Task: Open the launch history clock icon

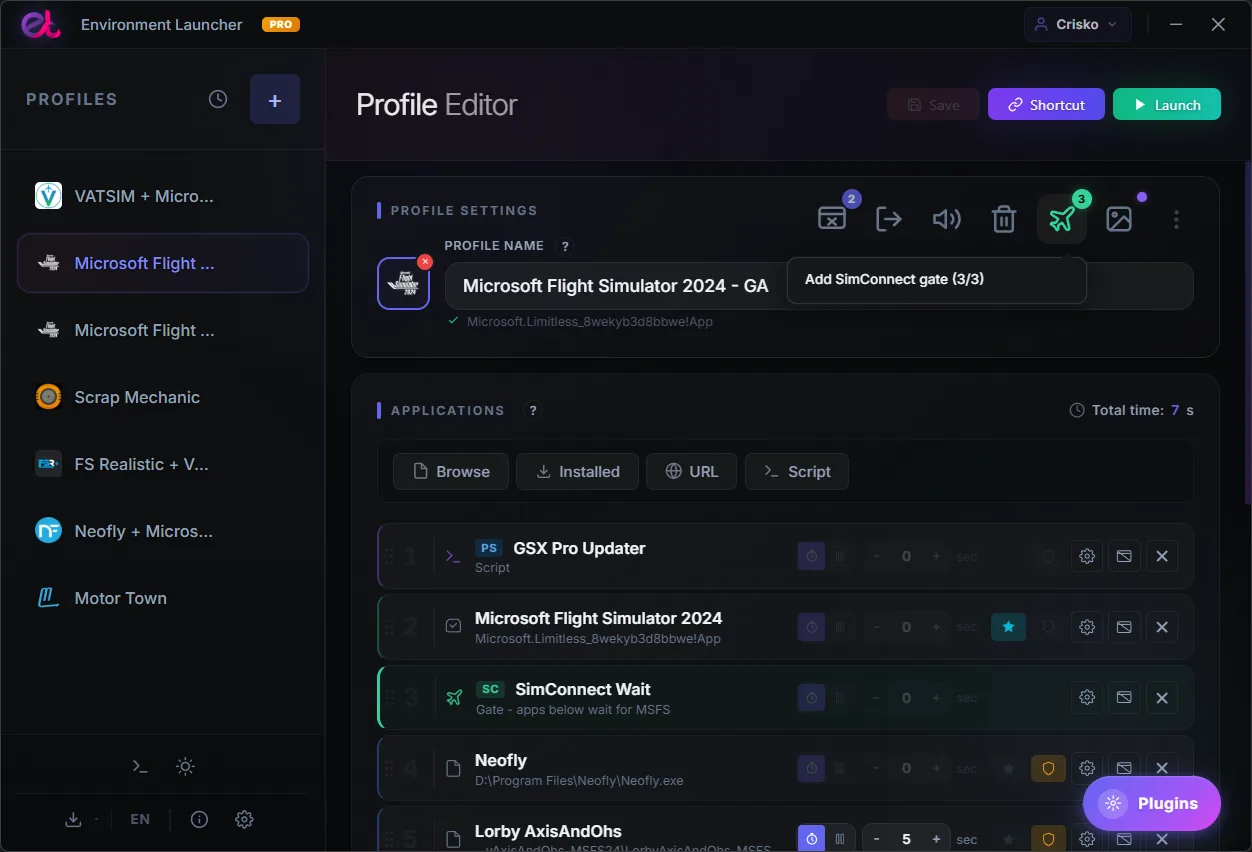Action: click(218, 99)
